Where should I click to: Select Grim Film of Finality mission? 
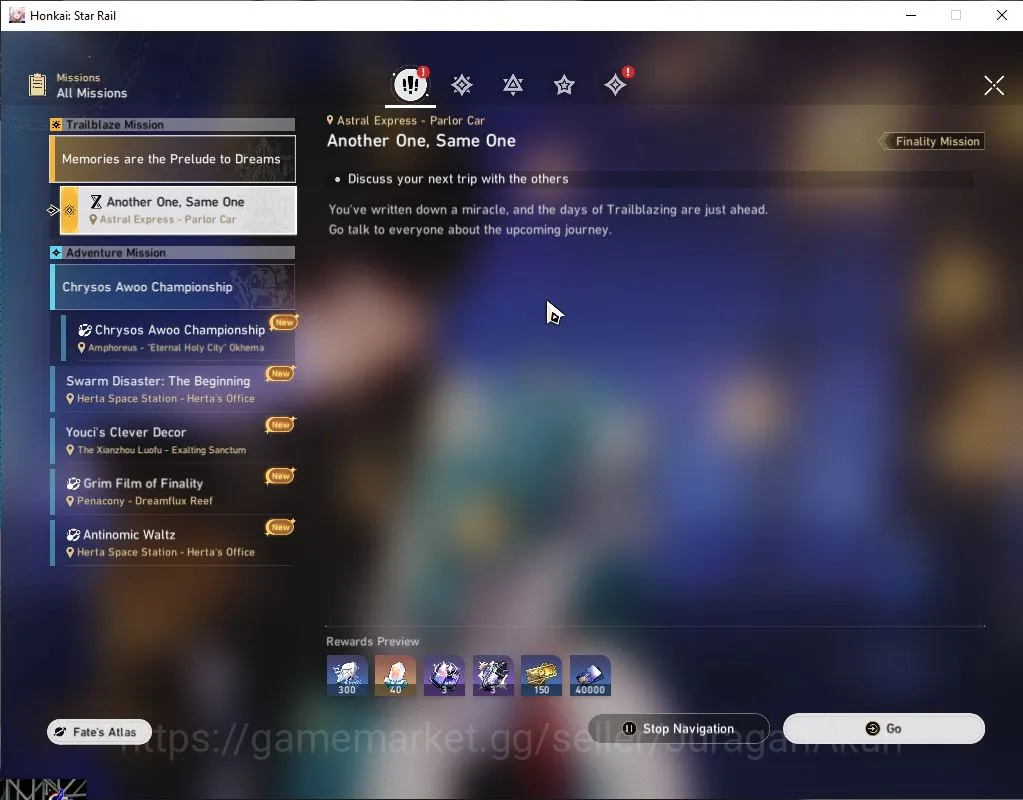[x=173, y=491]
